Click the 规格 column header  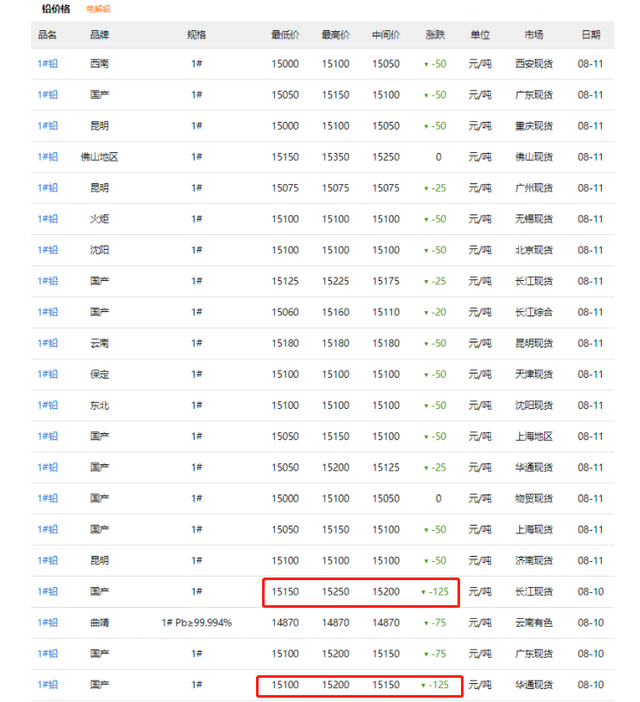(x=196, y=35)
